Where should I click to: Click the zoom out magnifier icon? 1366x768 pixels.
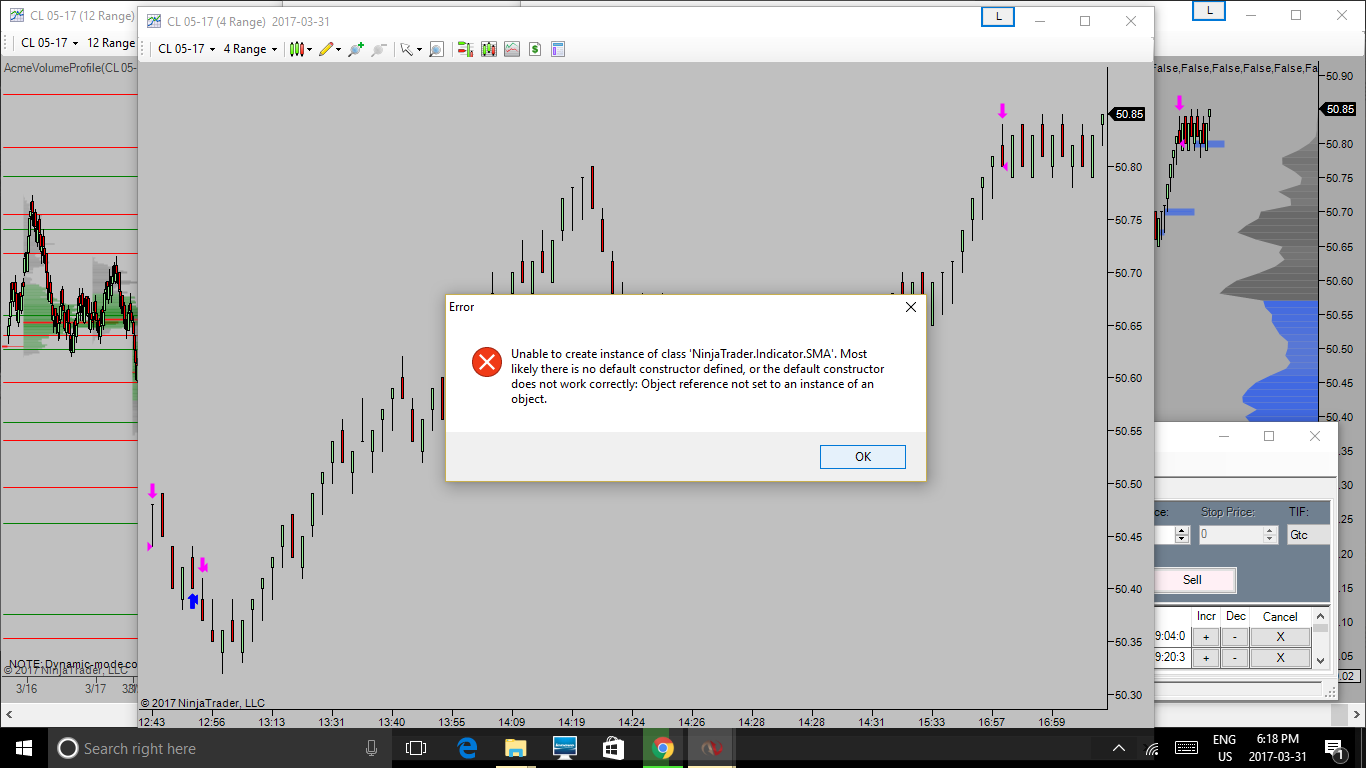pos(379,49)
